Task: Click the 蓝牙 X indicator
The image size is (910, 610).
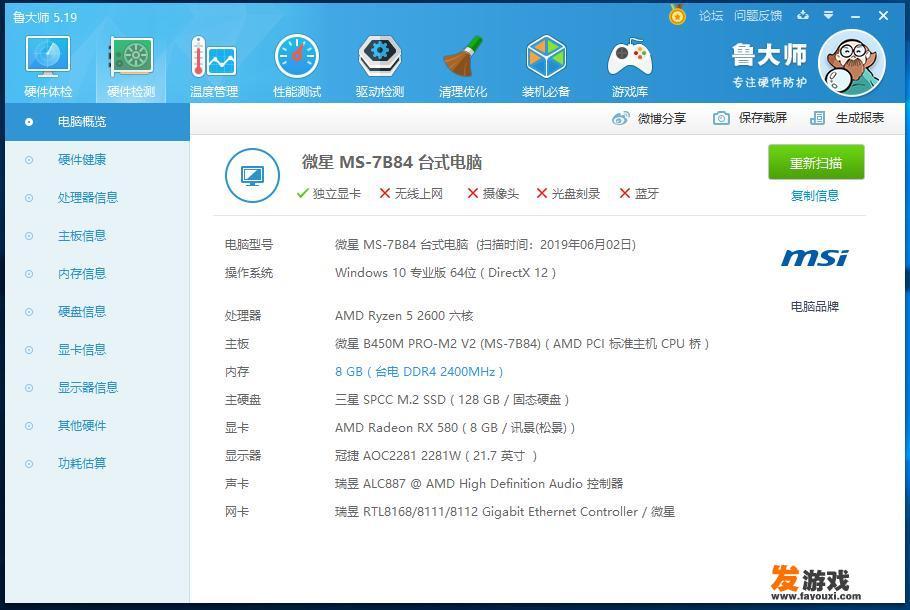Action: point(639,194)
